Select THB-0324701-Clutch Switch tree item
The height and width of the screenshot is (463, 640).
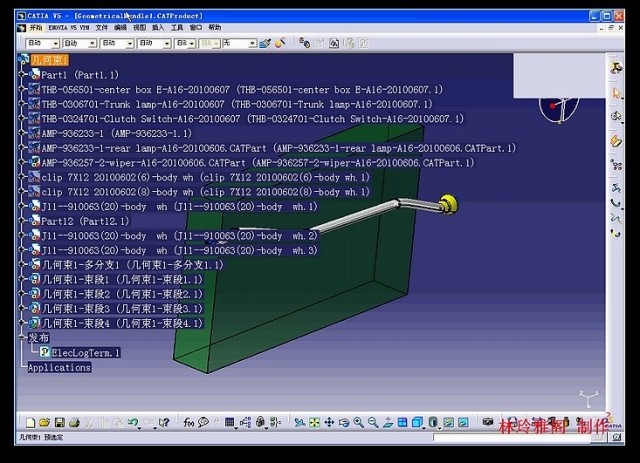[x=253, y=119]
